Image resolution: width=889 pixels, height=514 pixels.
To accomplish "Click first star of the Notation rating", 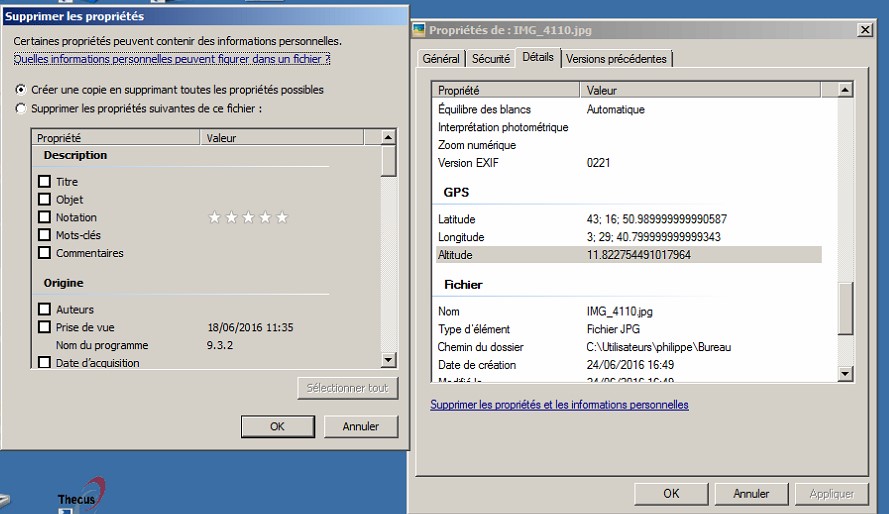I will [214, 217].
